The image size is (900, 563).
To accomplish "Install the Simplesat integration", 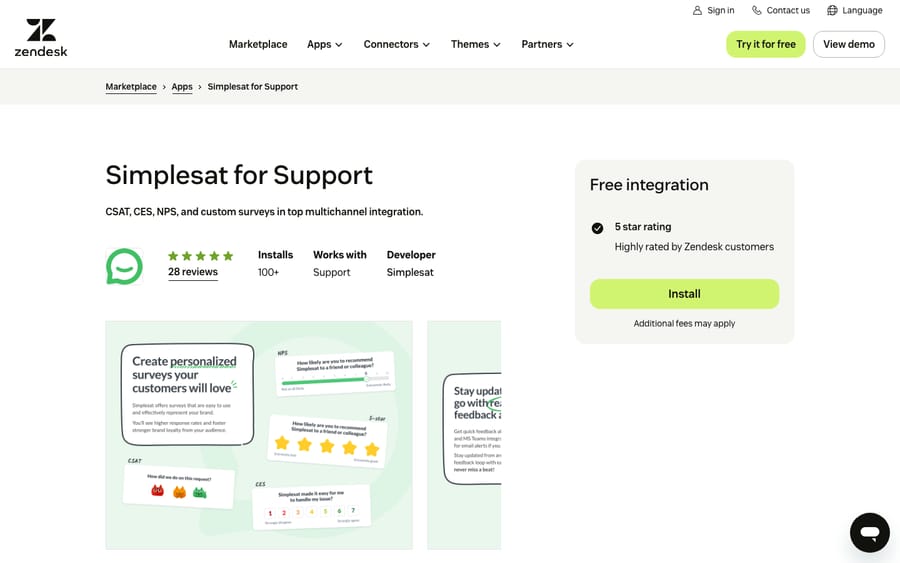I will click(684, 294).
